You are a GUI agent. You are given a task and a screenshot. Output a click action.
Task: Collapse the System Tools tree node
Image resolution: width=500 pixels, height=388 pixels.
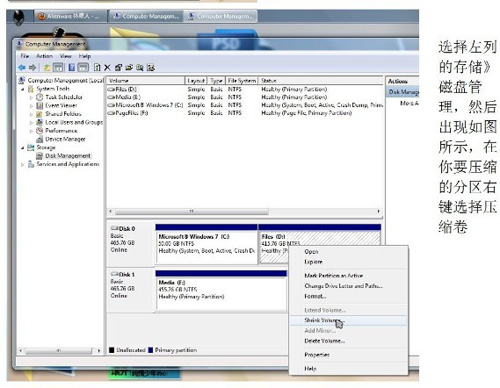[x=23, y=89]
